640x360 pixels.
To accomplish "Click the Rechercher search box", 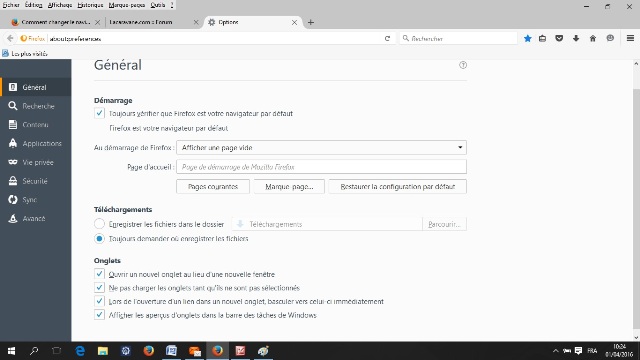I will pos(458,38).
